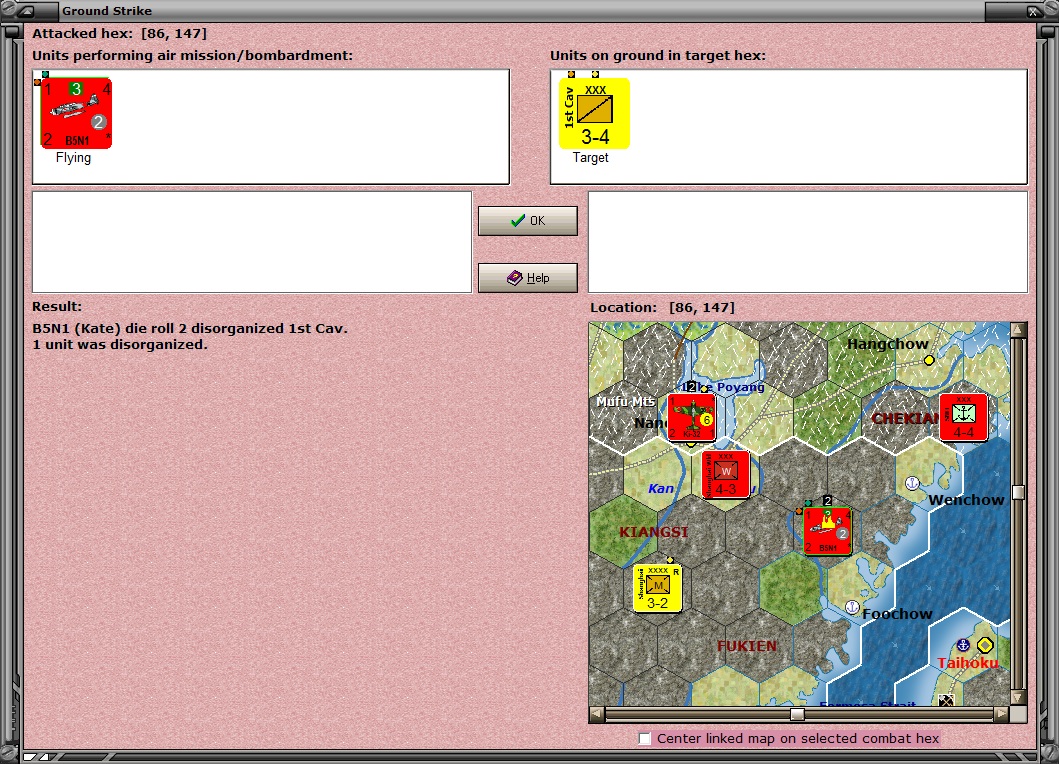Viewport: 1059px width, 764px height.
Task: Click the KIANGSI region label on map
Action: [x=654, y=532]
